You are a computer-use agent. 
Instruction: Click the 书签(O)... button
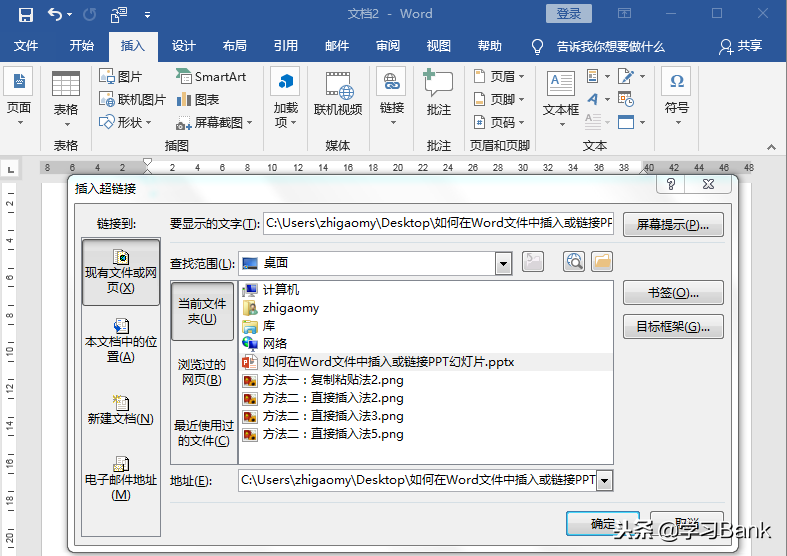click(673, 293)
